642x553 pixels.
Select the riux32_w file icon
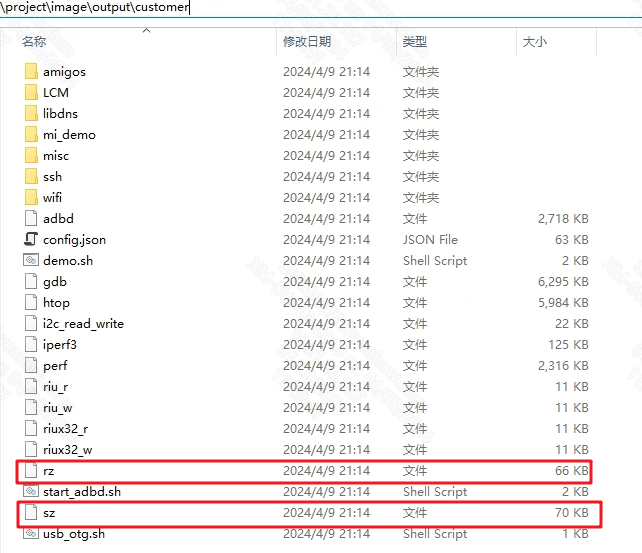point(31,449)
